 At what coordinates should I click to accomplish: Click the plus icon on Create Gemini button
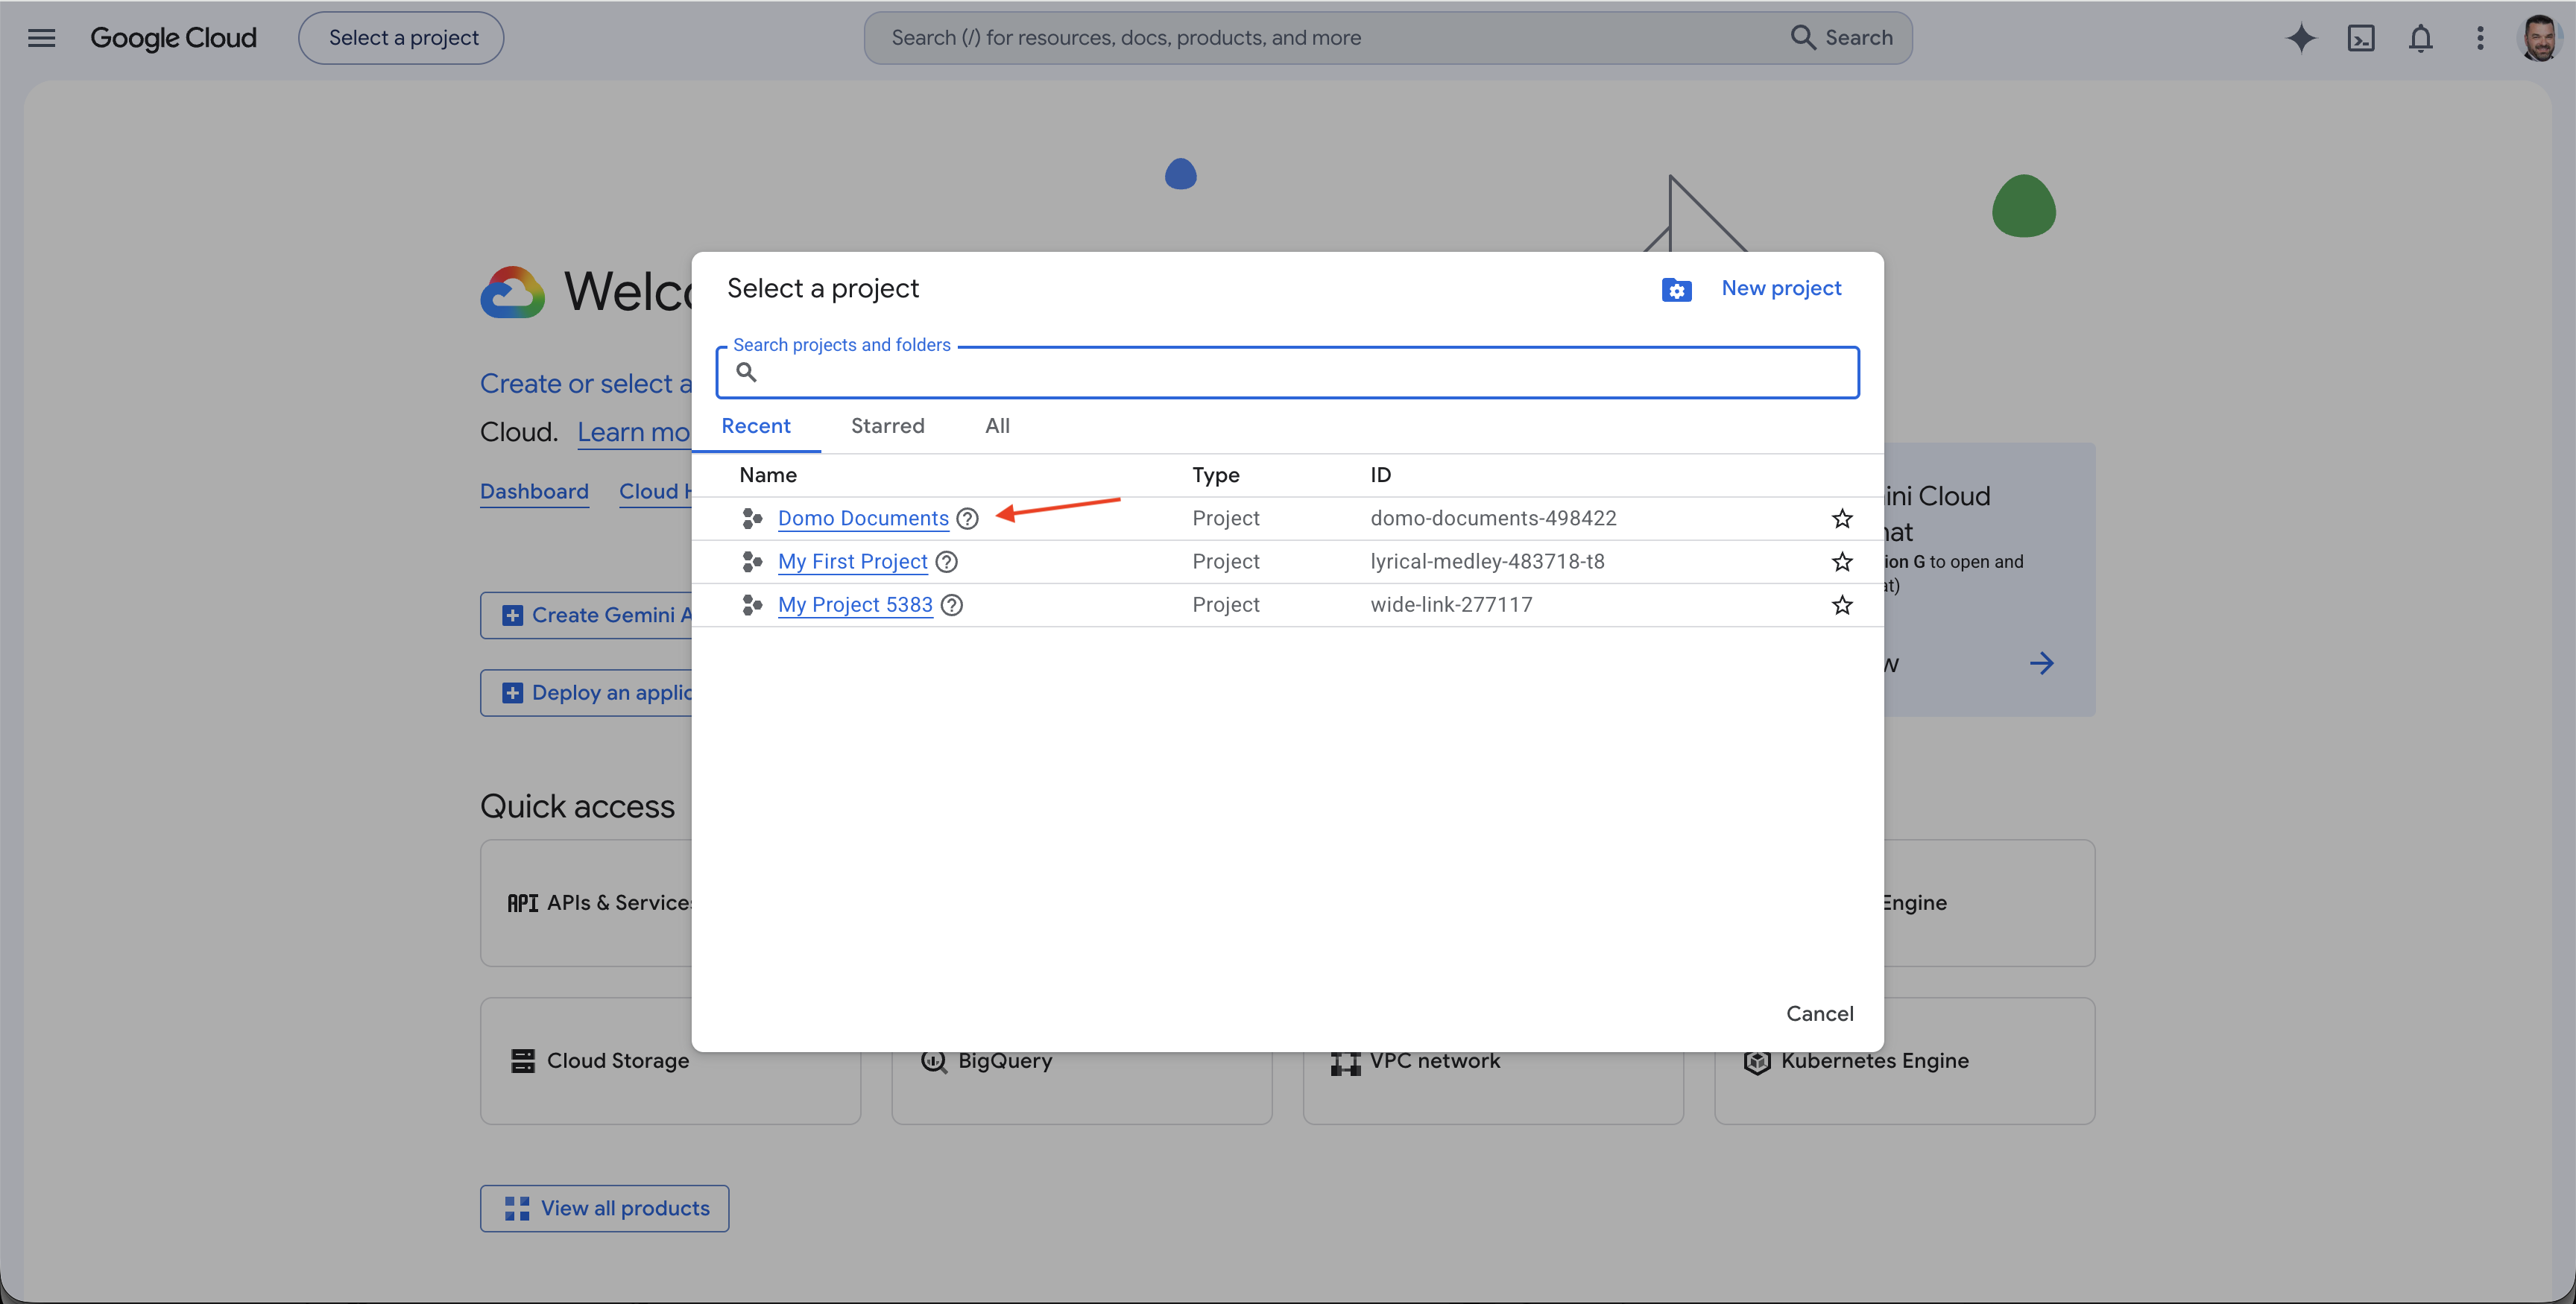(x=512, y=616)
